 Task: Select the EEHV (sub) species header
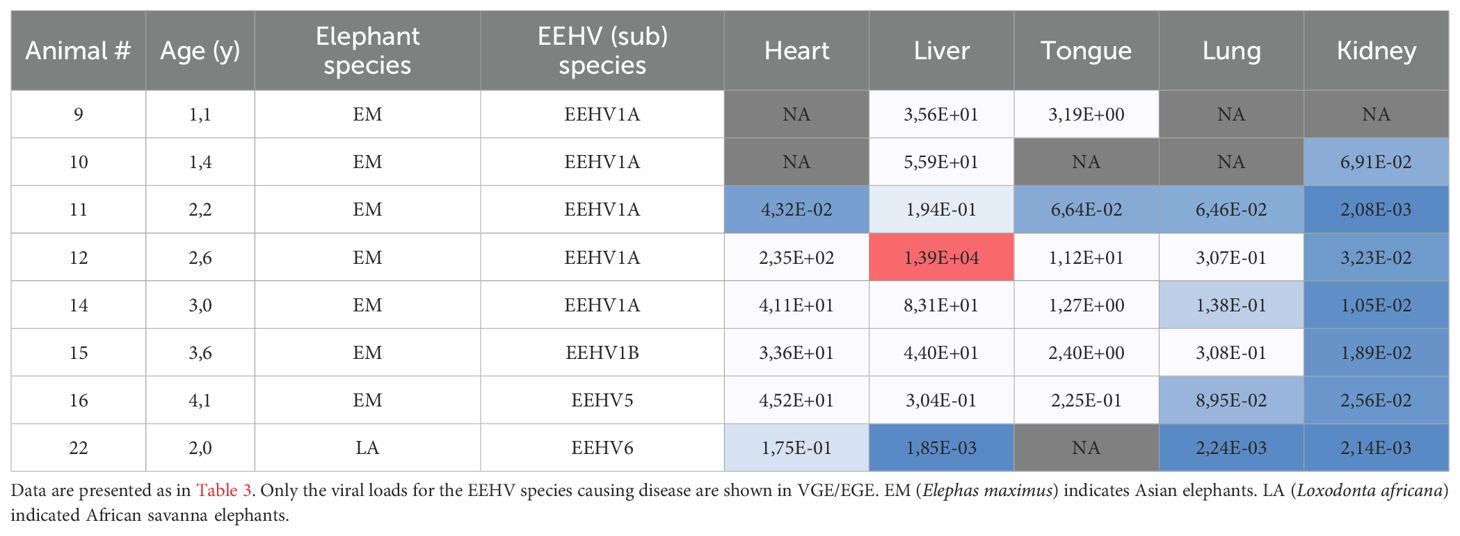[602, 51]
